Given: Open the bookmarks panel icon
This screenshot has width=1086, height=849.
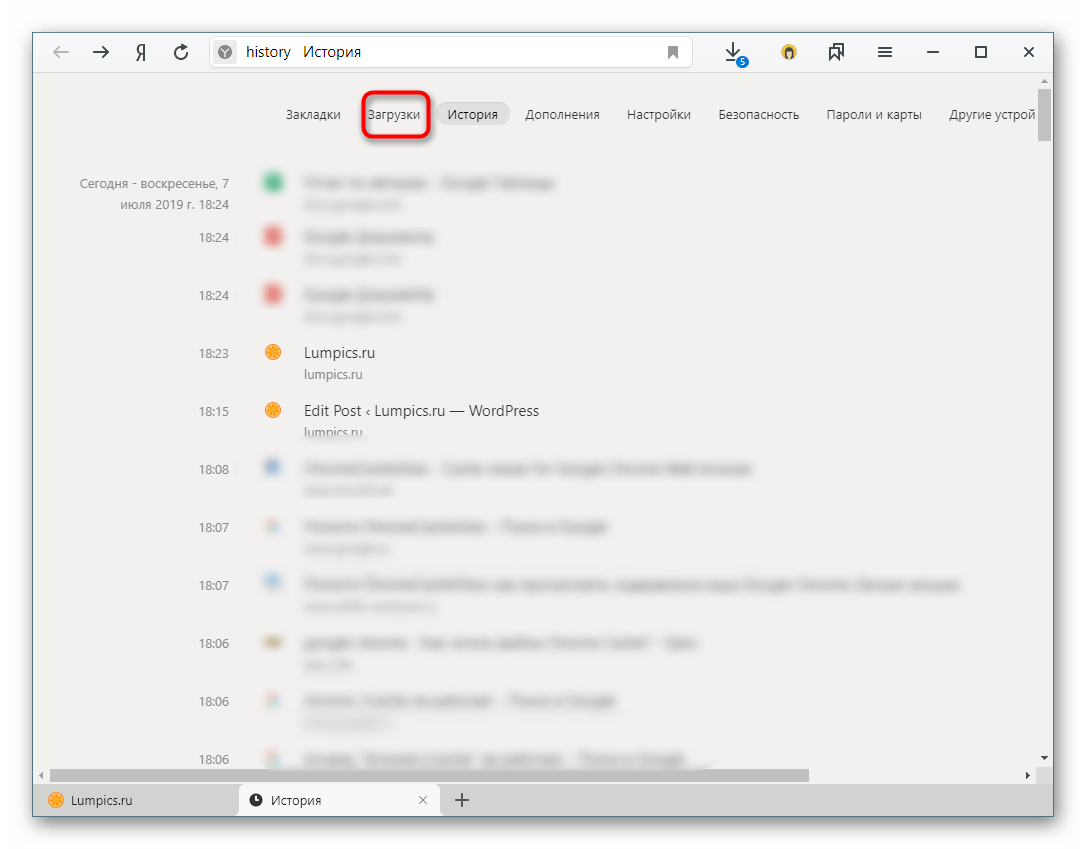Looking at the screenshot, I should tap(836, 52).
